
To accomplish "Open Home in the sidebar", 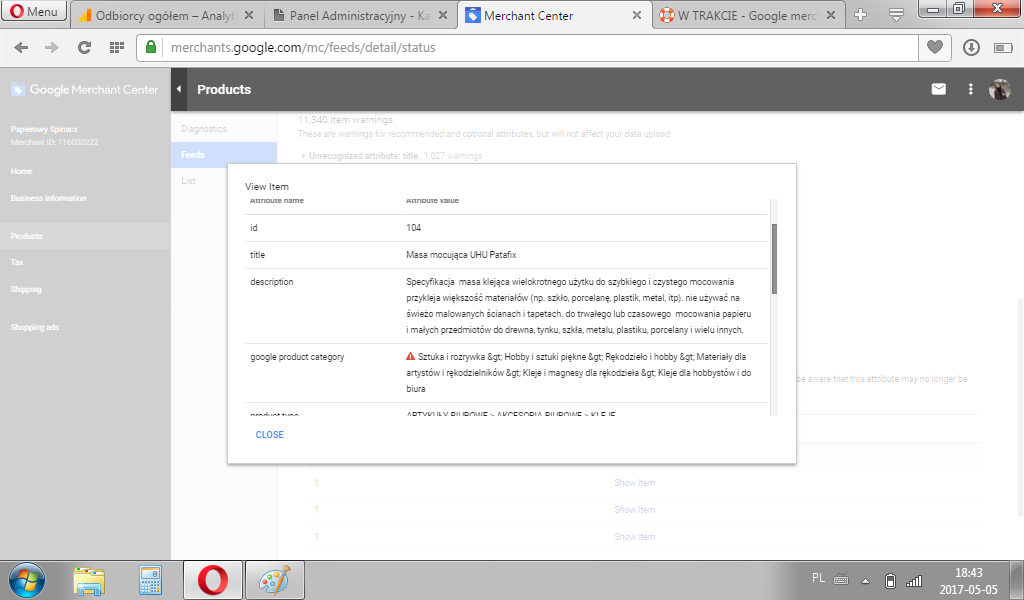I will tap(22, 171).
